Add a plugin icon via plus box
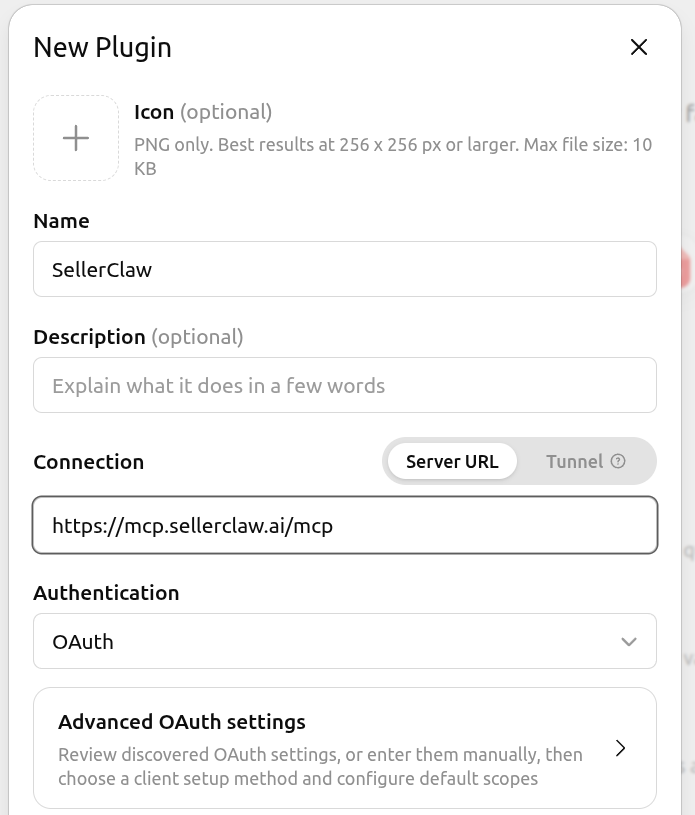This screenshot has height=815, width=695. click(76, 138)
